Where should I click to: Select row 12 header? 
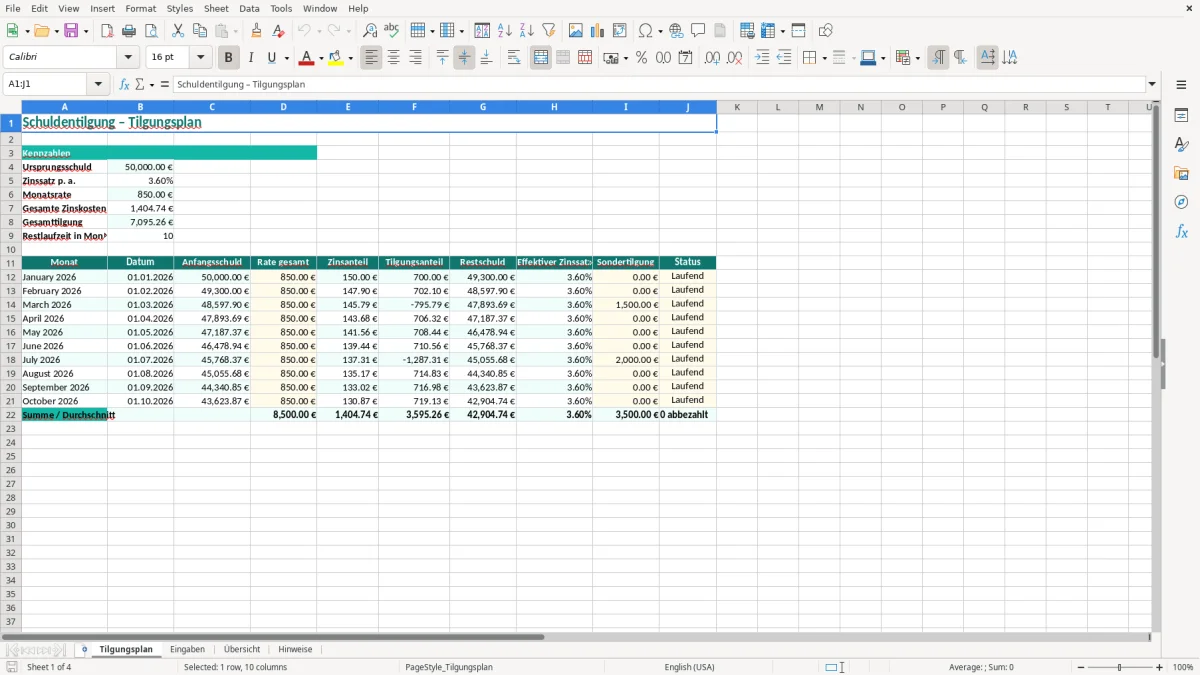(x=11, y=277)
